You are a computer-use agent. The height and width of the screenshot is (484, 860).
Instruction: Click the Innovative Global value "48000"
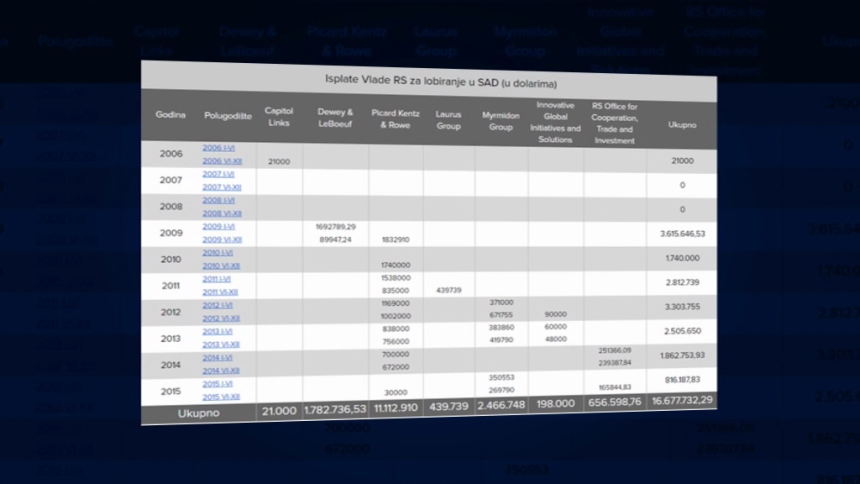556,339
